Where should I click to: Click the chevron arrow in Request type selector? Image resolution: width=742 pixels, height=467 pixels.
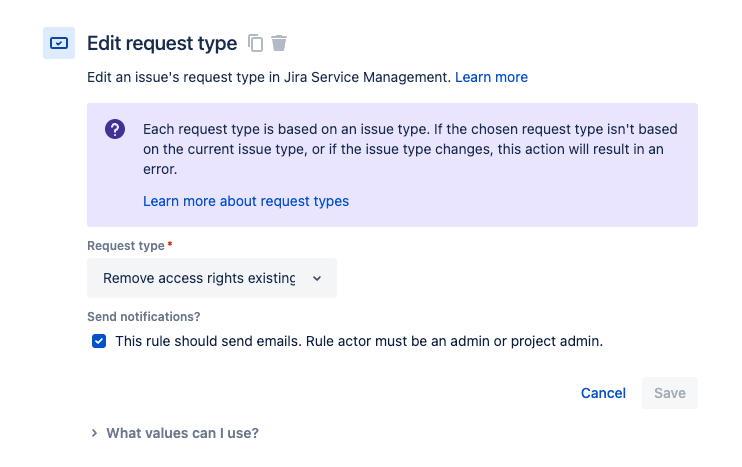tap(317, 278)
